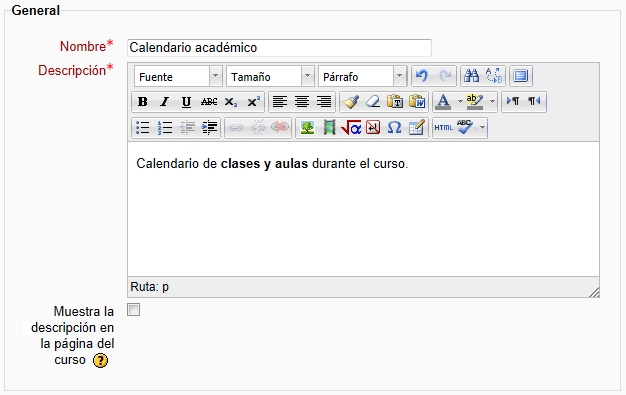Insert an image with tree icon
This screenshot has height=395, width=626.
(x=307, y=128)
